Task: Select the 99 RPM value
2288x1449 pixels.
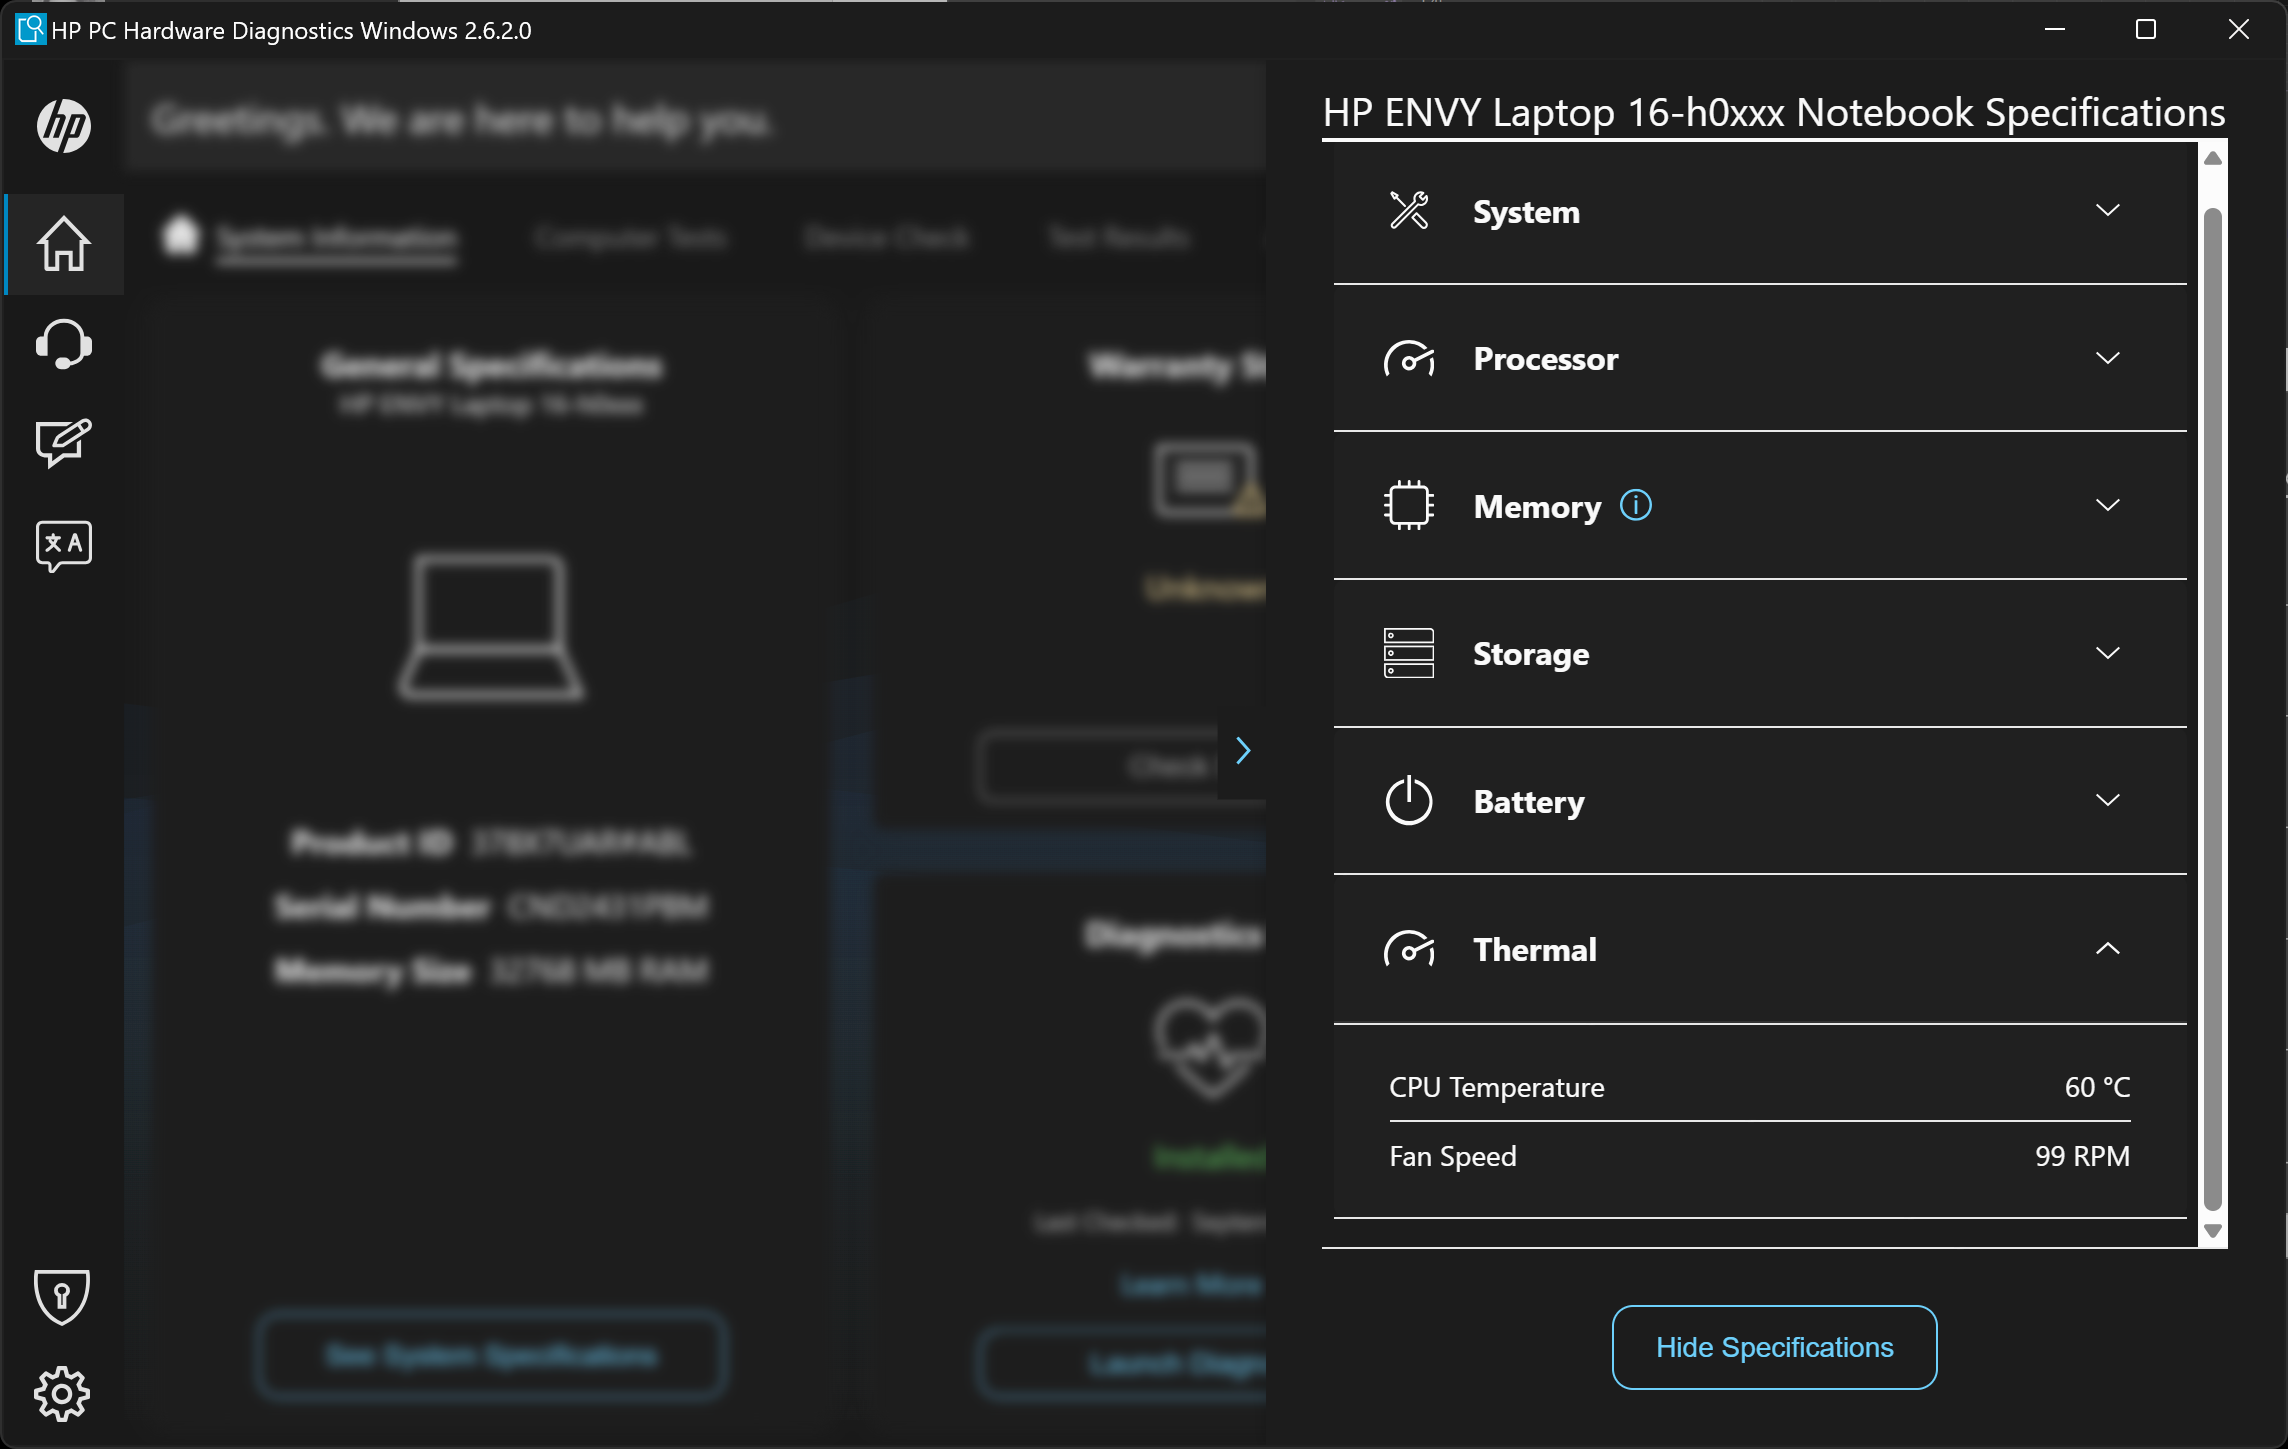Action: [2082, 1156]
